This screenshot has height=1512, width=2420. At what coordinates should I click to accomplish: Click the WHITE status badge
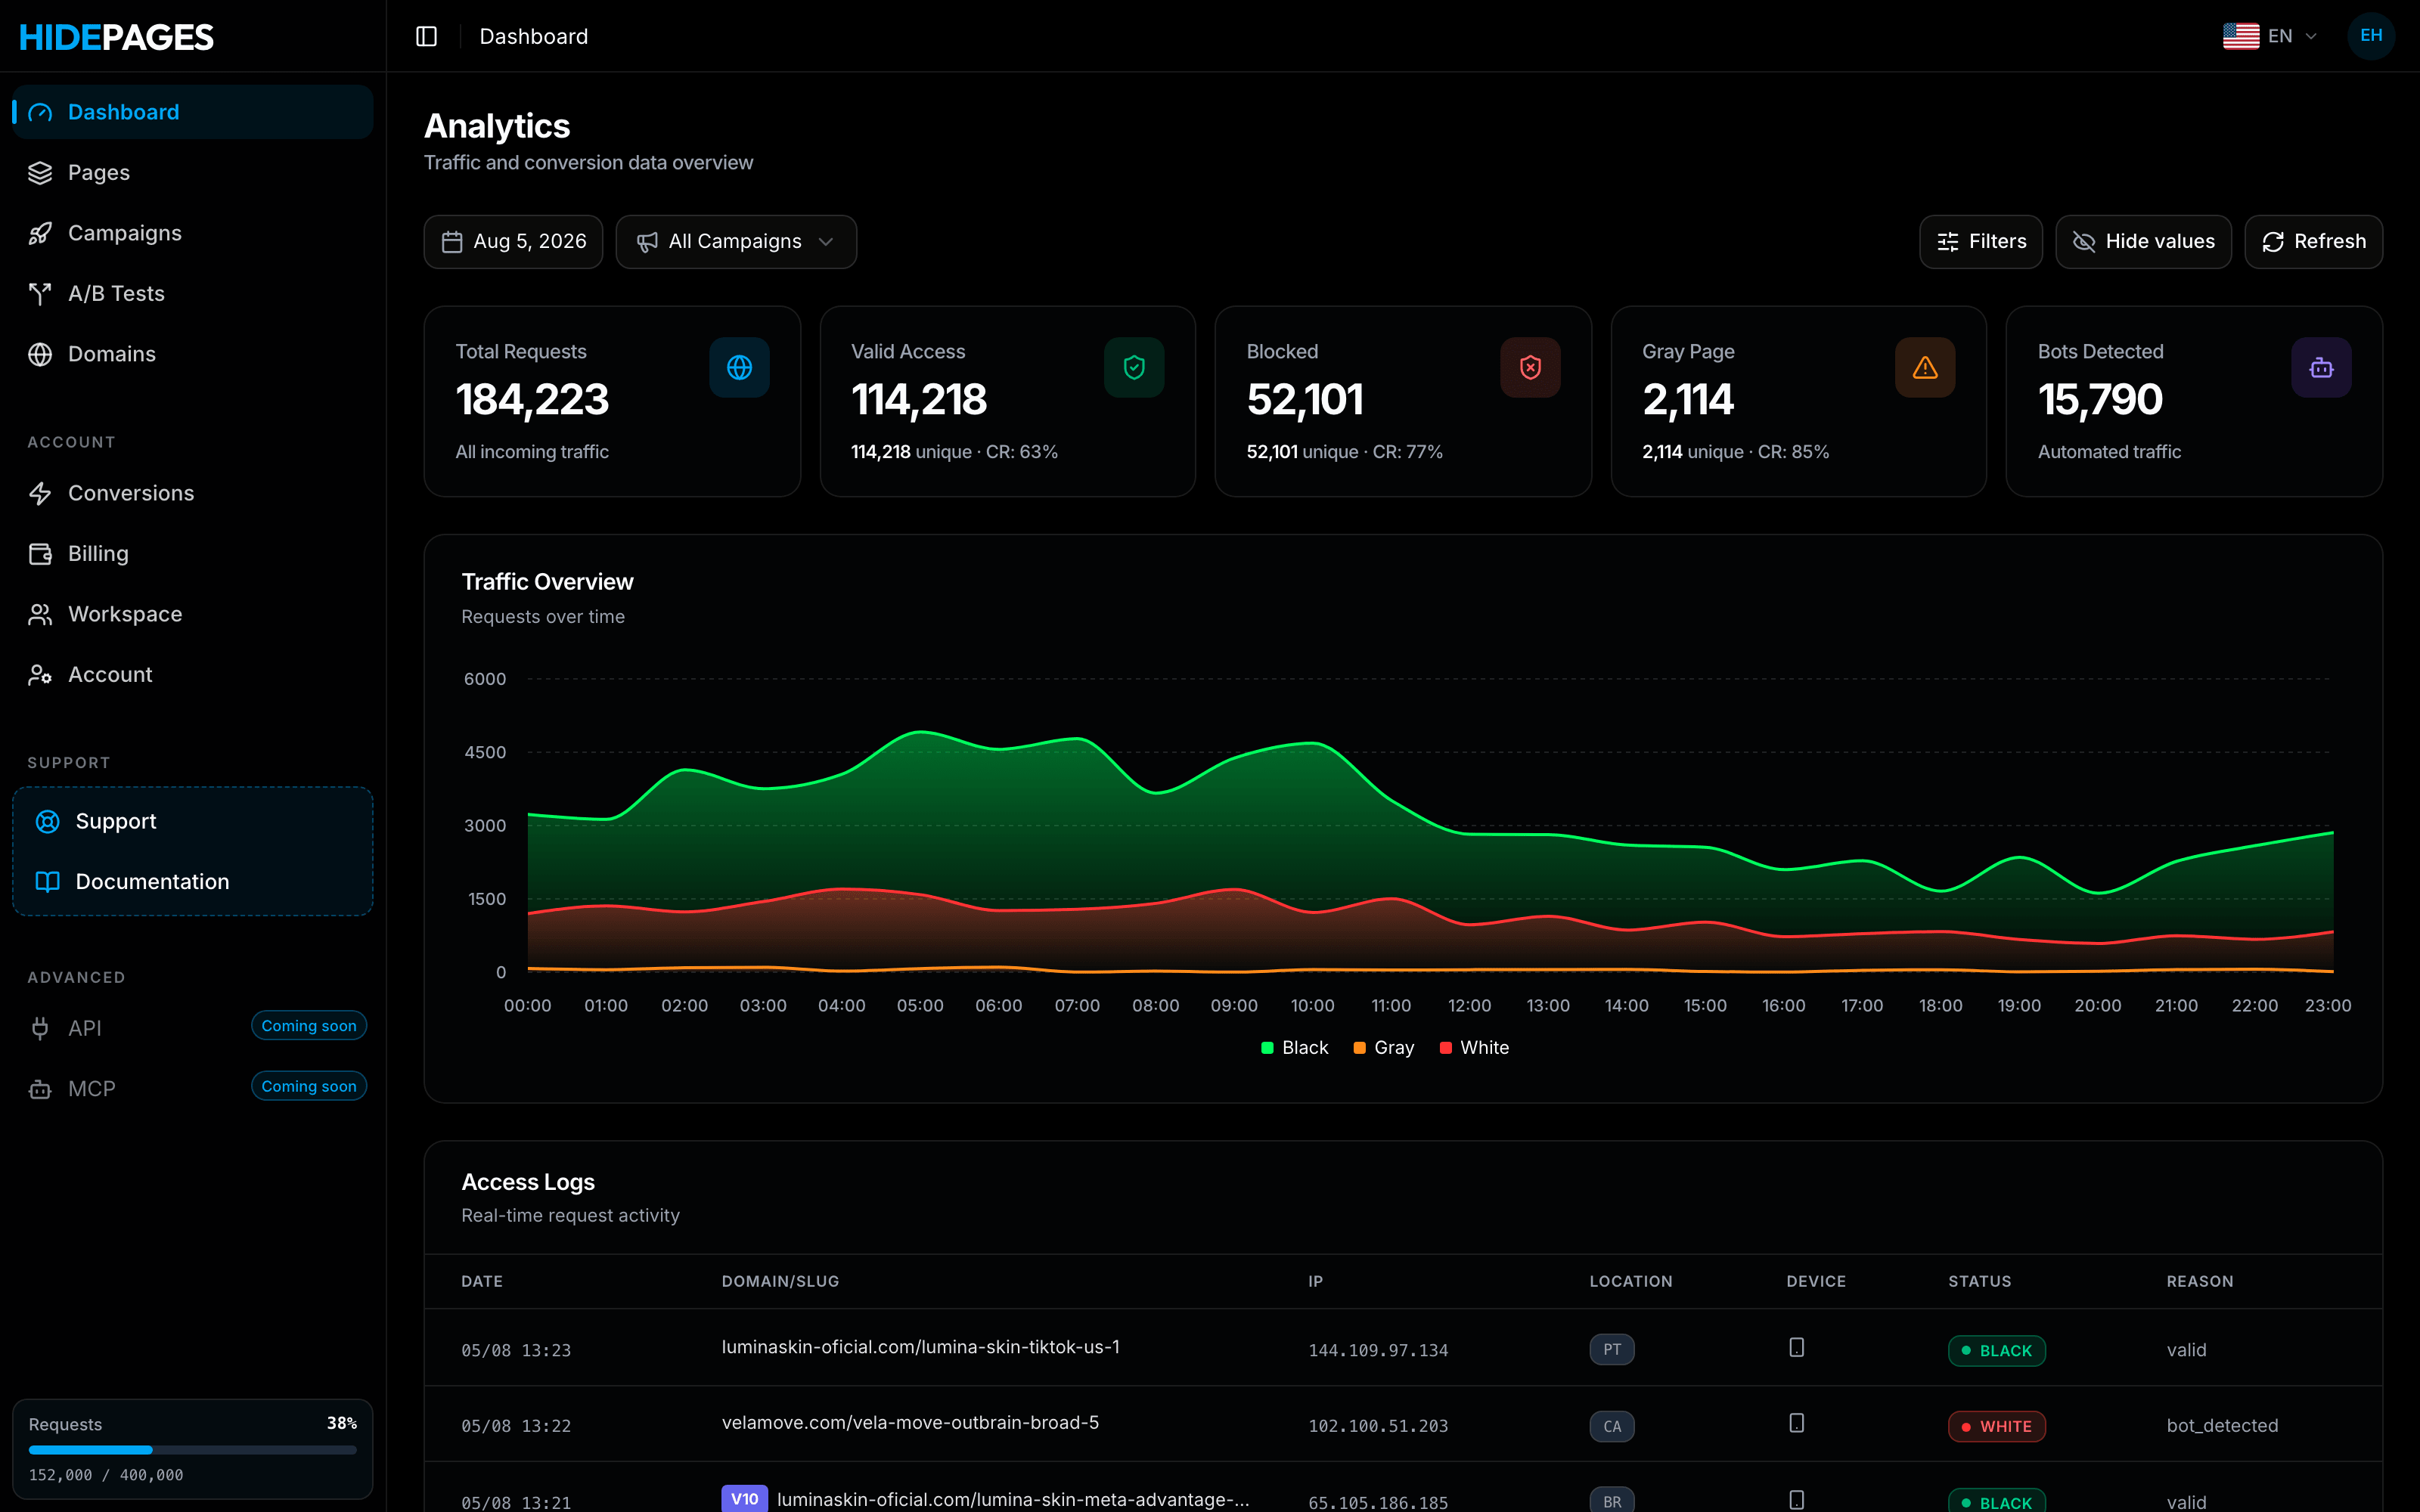1996,1426
